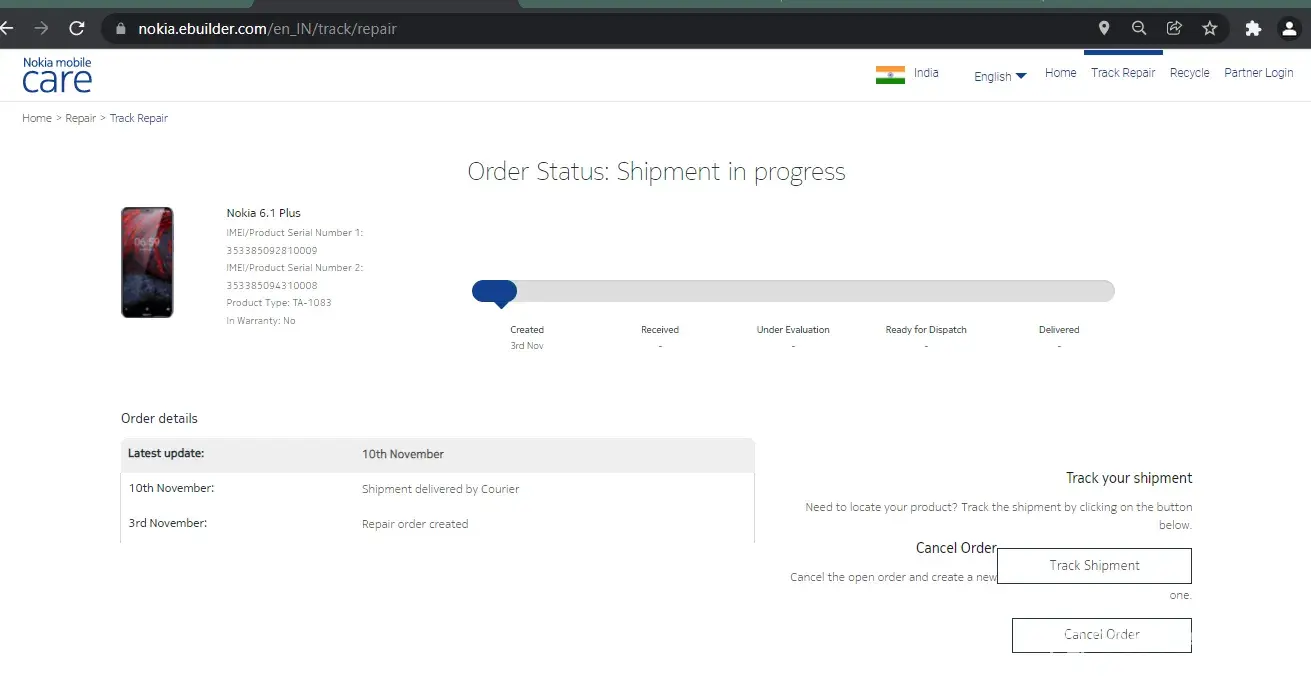Open Track Repair in top navigation

tap(1123, 73)
